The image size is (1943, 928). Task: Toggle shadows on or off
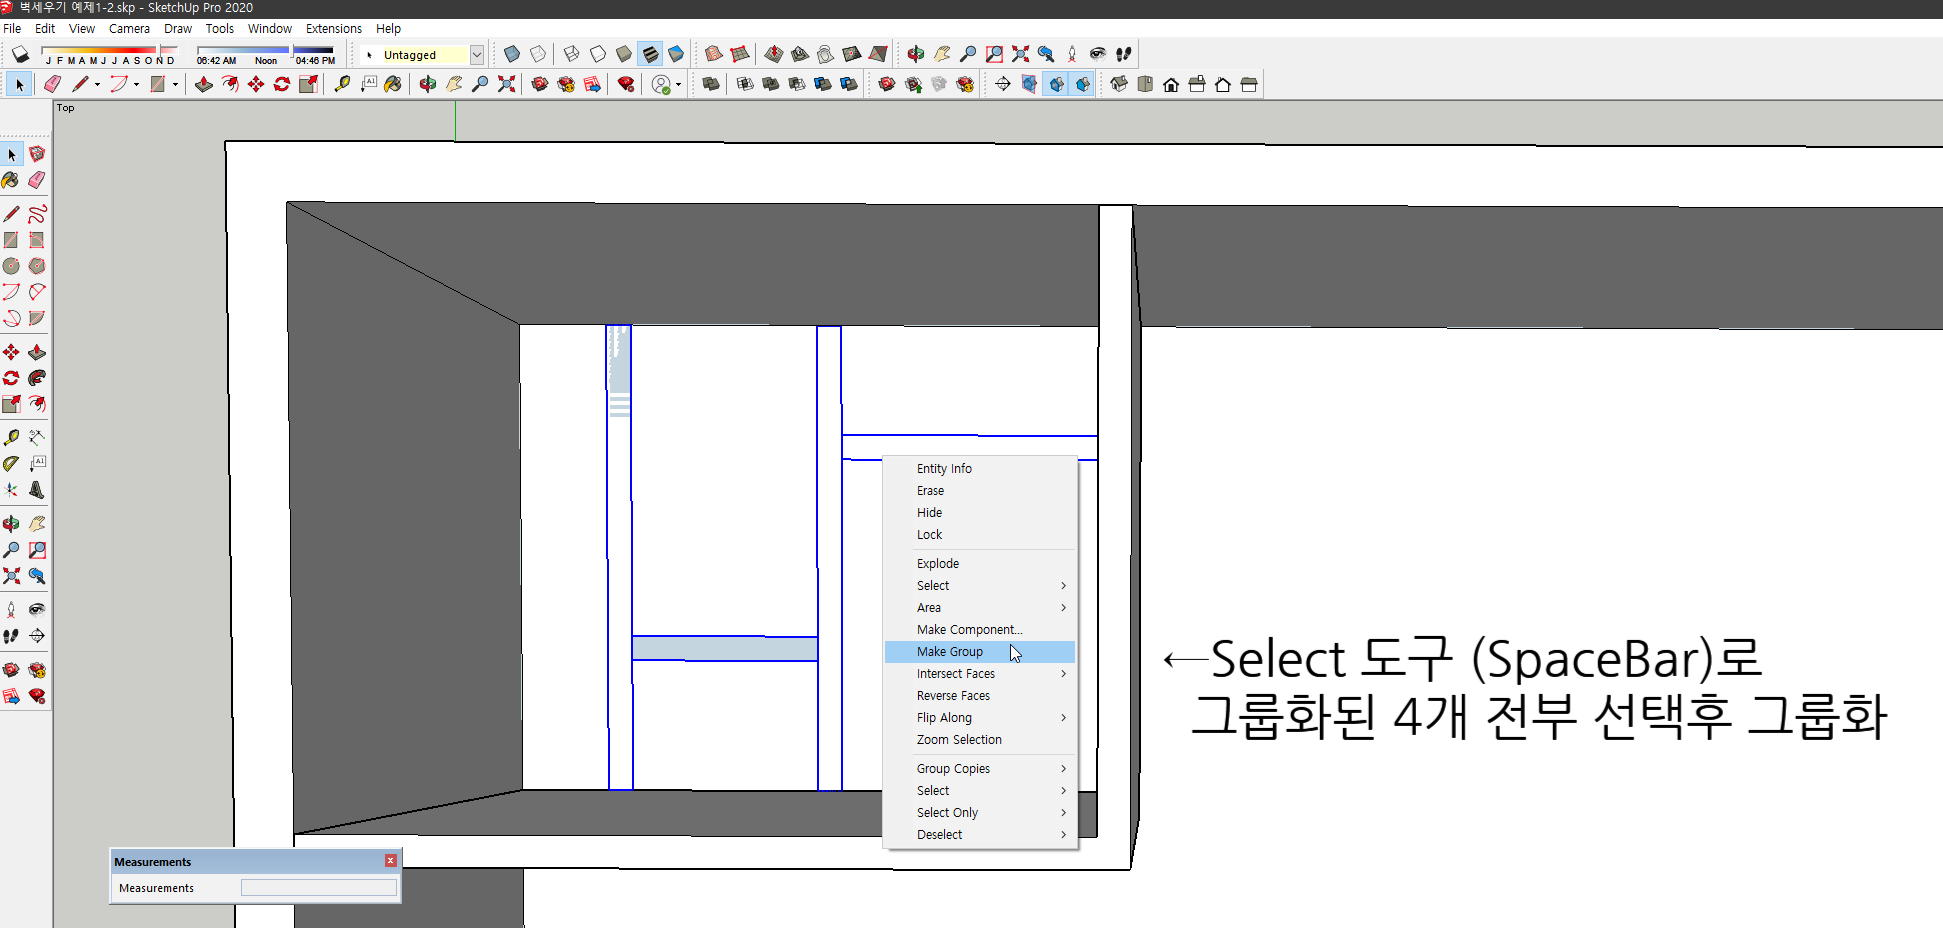pyautogui.click(x=20, y=54)
